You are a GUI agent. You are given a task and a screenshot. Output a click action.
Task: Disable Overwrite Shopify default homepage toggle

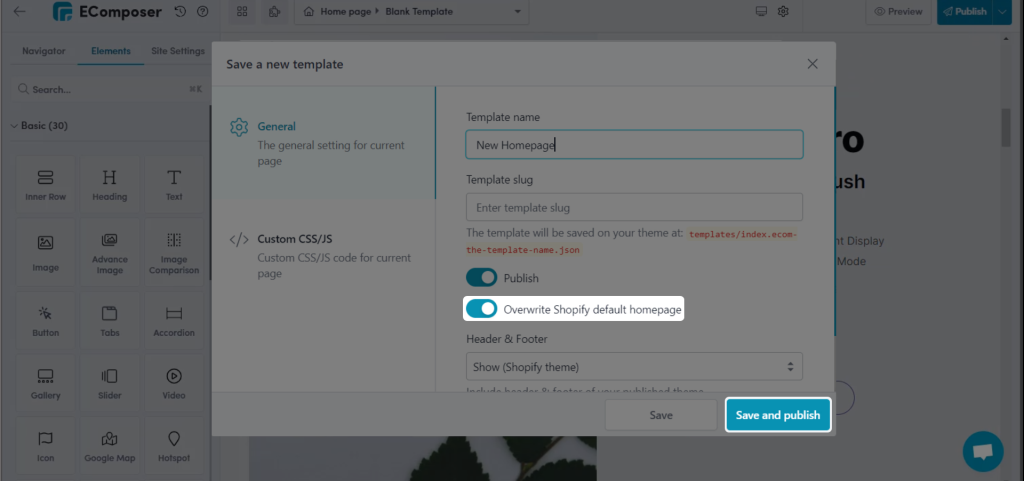(481, 309)
